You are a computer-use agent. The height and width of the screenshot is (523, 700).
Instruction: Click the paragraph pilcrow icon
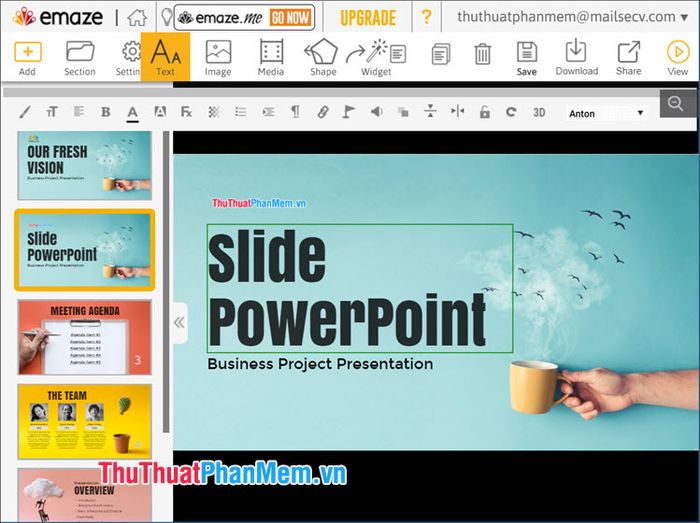295,112
